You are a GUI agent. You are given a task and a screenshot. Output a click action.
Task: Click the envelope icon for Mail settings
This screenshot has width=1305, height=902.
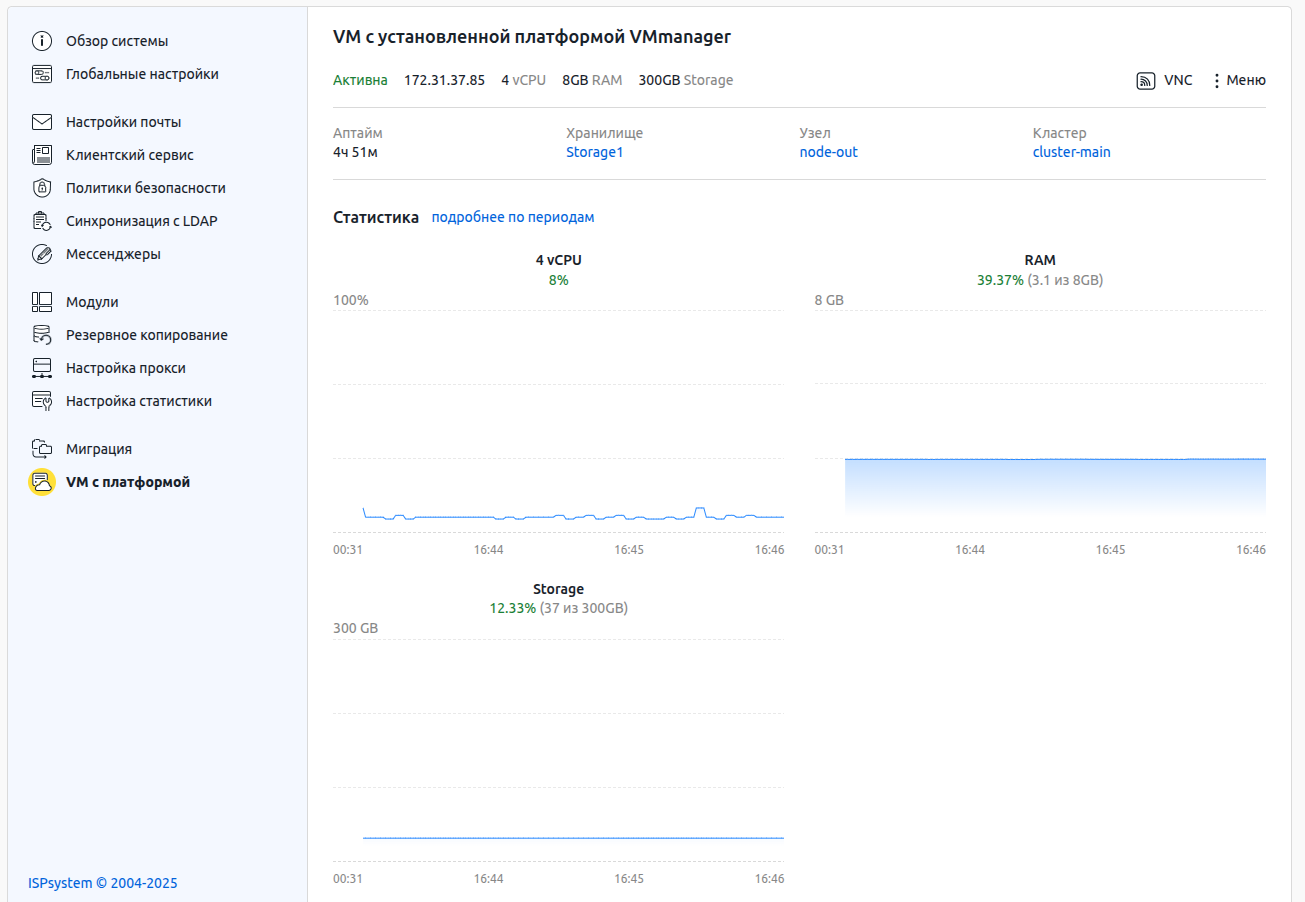(42, 122)
